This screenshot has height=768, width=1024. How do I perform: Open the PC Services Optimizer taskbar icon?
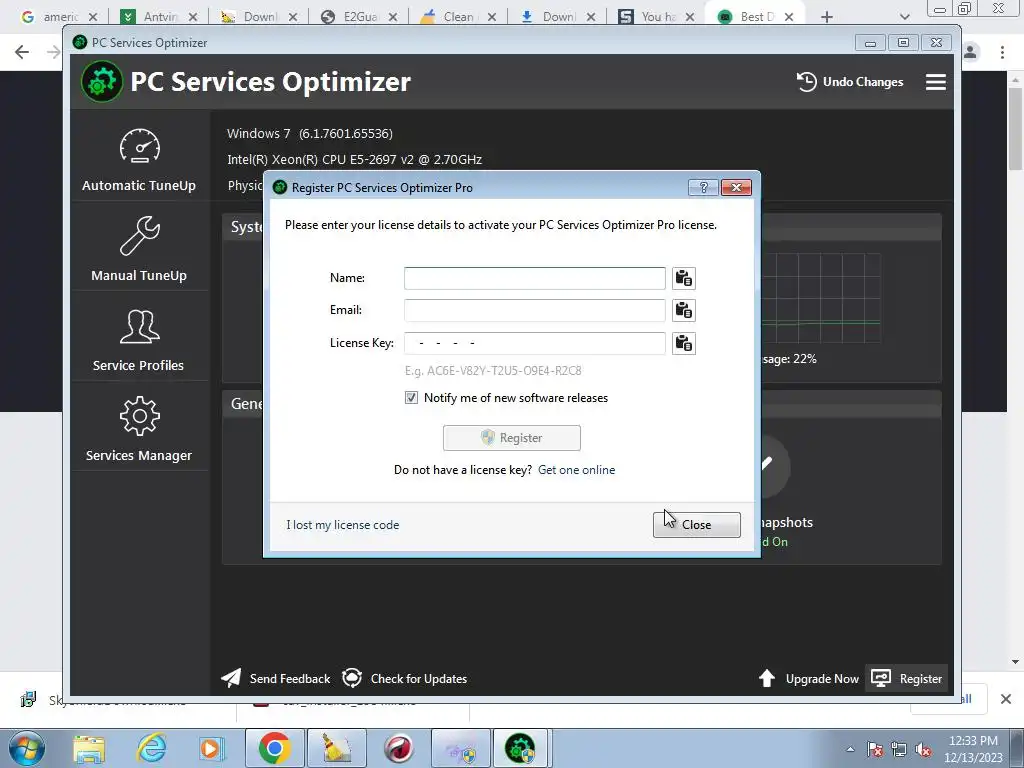[x=520, y=748]
